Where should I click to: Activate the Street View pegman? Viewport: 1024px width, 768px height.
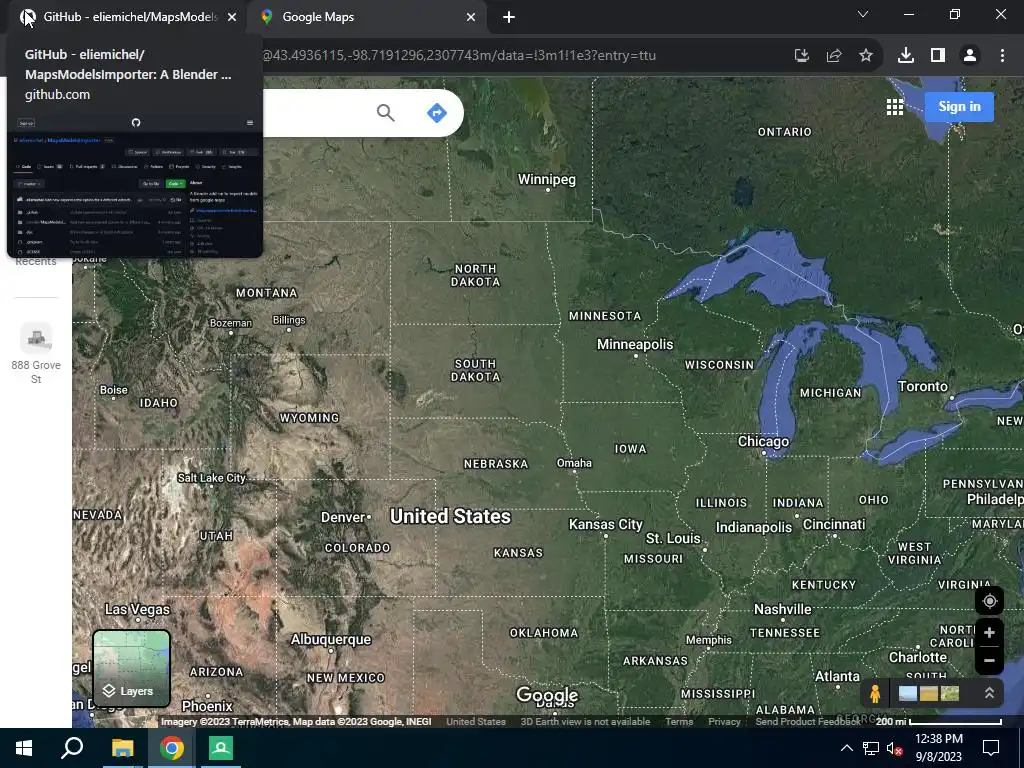pos(875,694)
